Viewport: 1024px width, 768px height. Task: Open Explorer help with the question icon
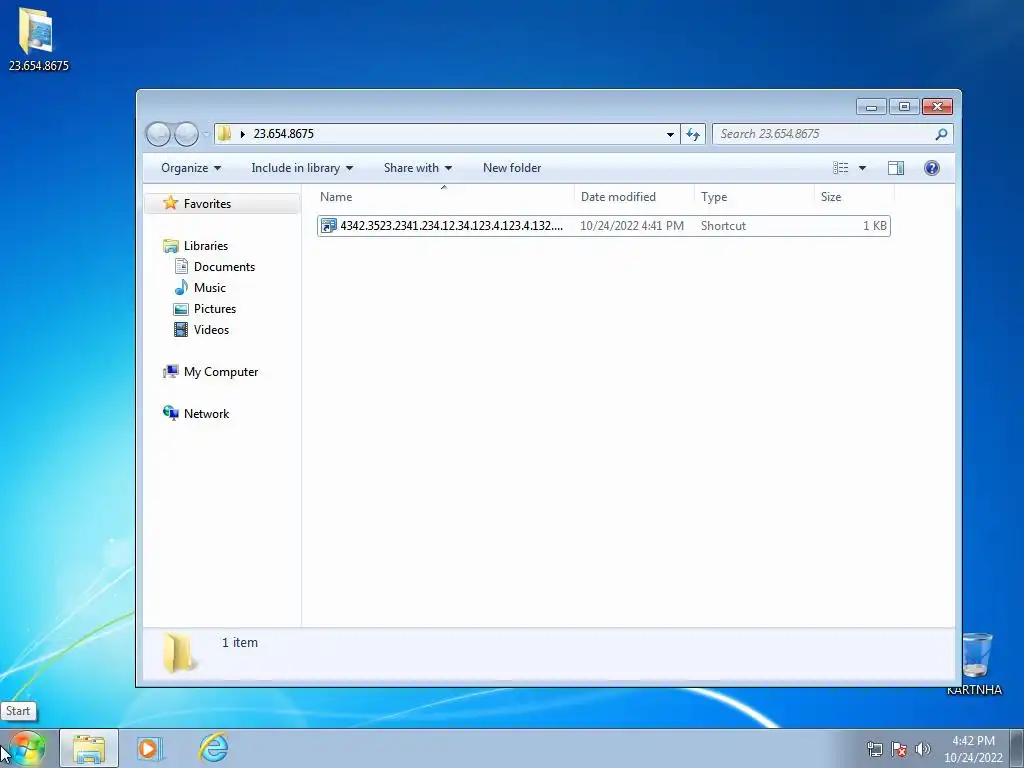pyautogui.click(x=932, y=168)
